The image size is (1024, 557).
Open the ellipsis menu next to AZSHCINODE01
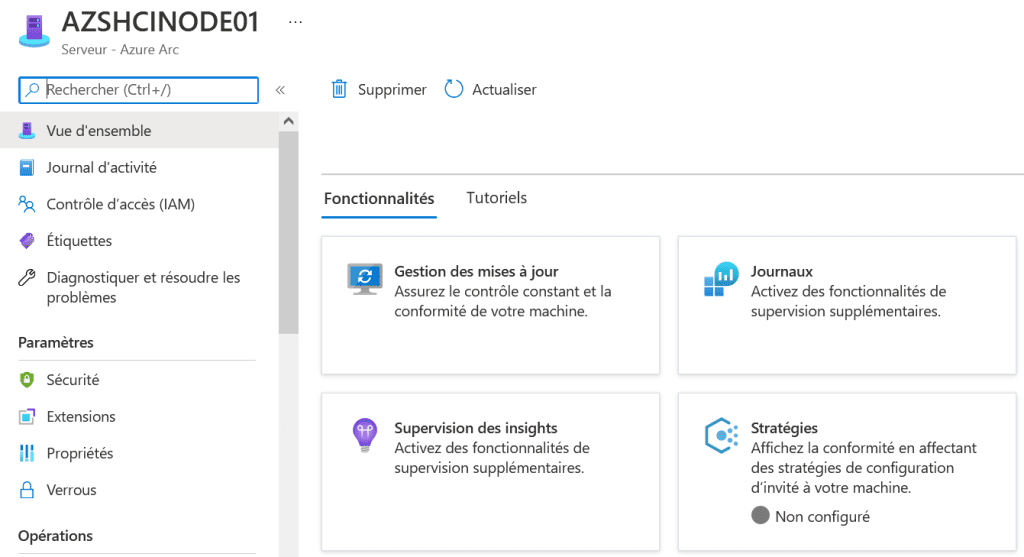pyautogui.click(x=295, y=21)
